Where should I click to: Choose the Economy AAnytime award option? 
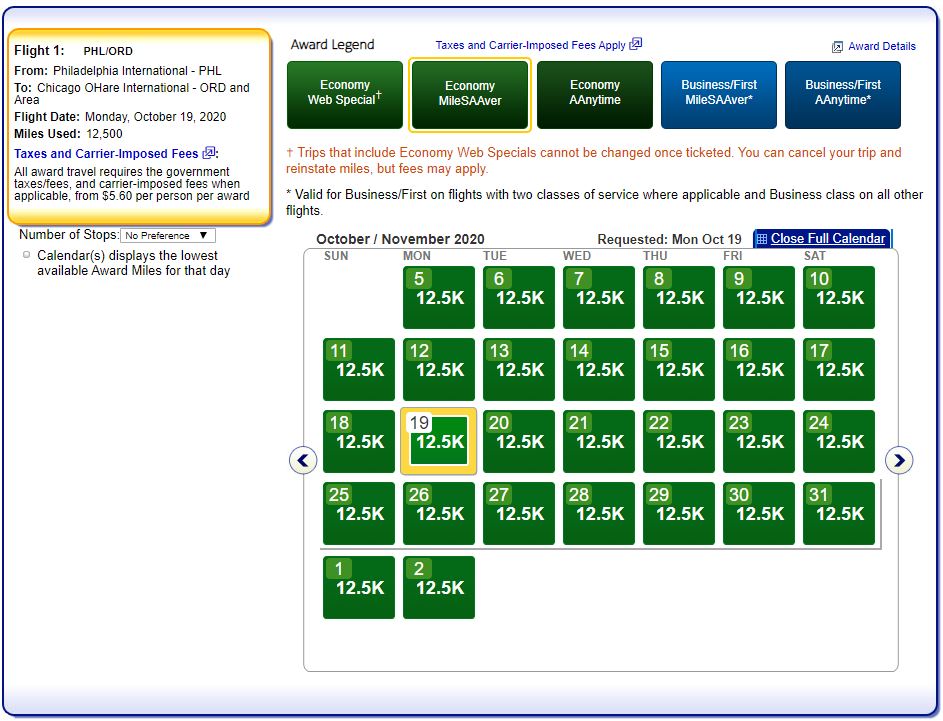[595, 94]
